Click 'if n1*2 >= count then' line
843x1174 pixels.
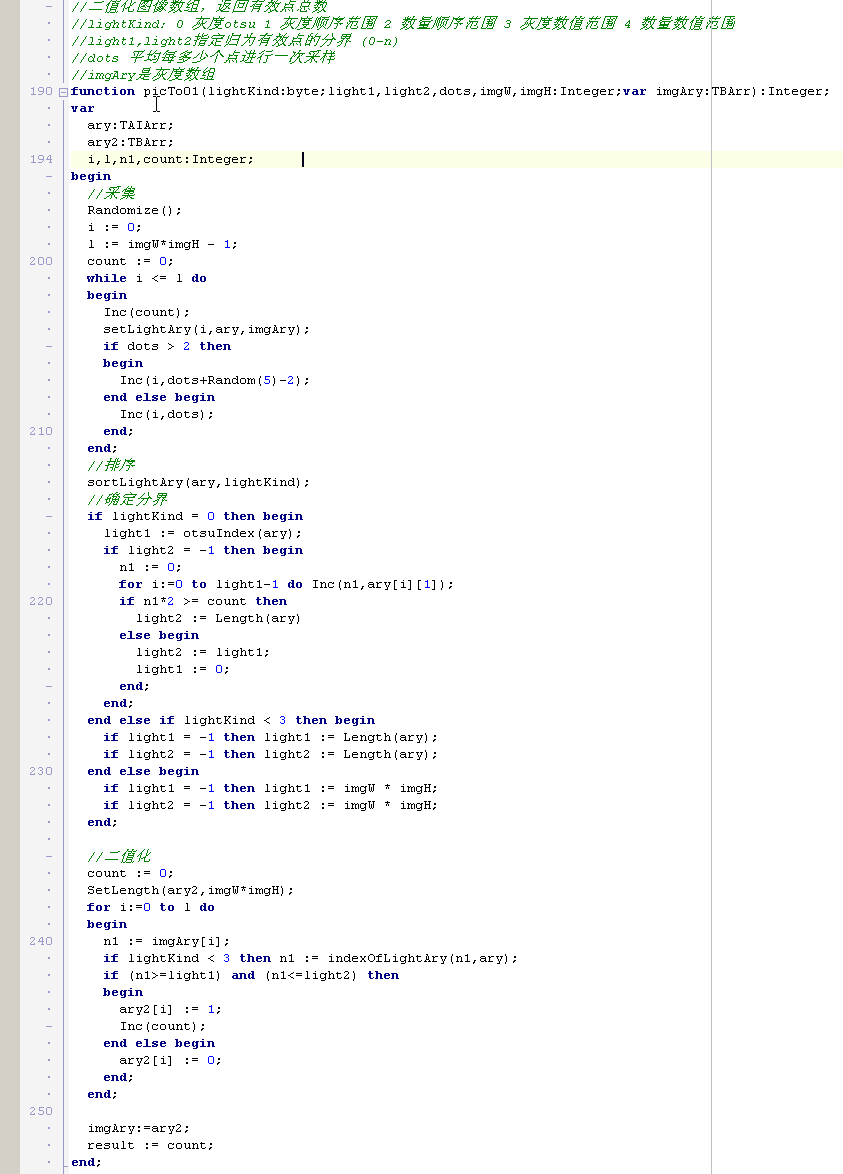[x=203, y=601]
